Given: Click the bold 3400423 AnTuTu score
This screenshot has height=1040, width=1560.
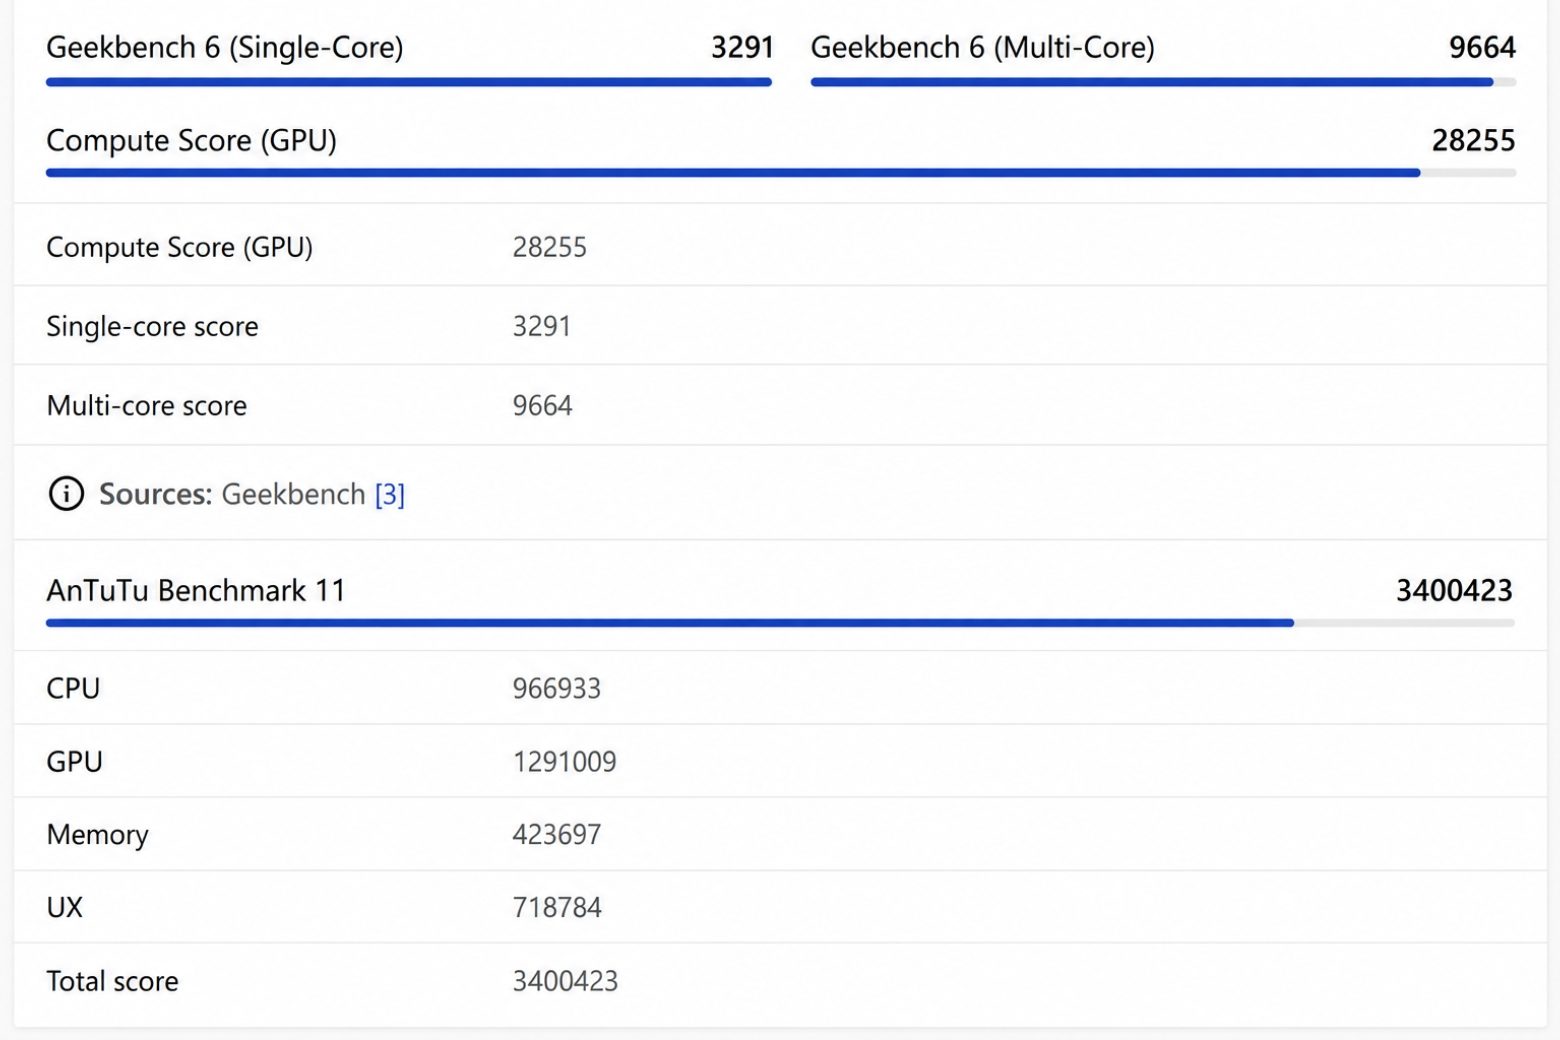Looking at the screenshot, I should (x=1455, y=591).
